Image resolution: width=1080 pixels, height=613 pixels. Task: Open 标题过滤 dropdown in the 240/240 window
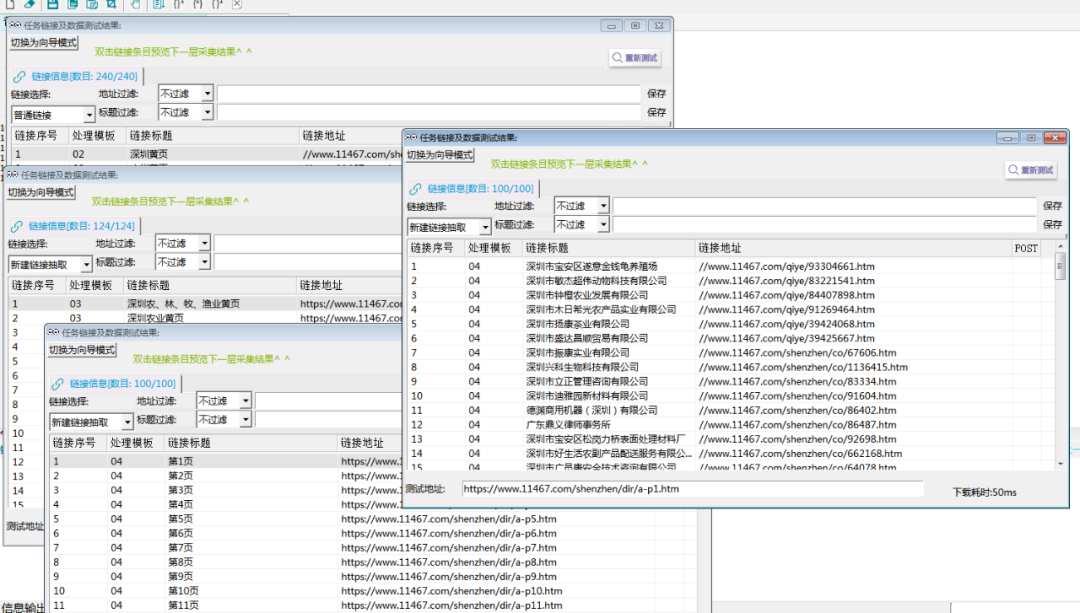tap(185, 112)
